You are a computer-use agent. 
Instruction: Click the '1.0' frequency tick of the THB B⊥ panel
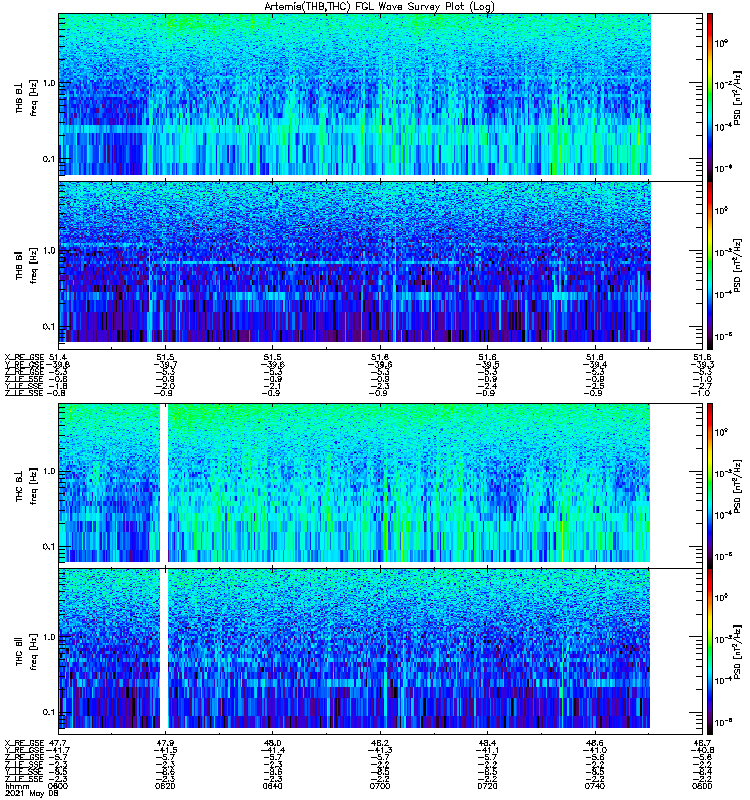pyautogui.click(x=49, y=83)
